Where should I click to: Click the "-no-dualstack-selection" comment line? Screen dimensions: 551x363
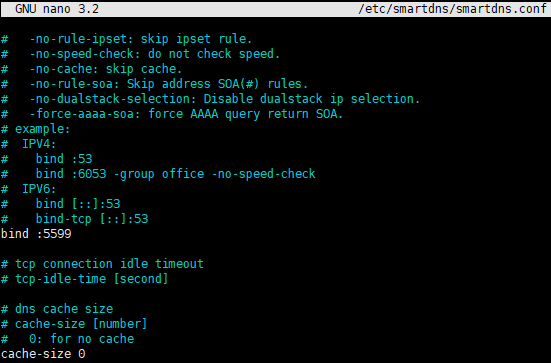pyautogui.click(x=211, y=99)
